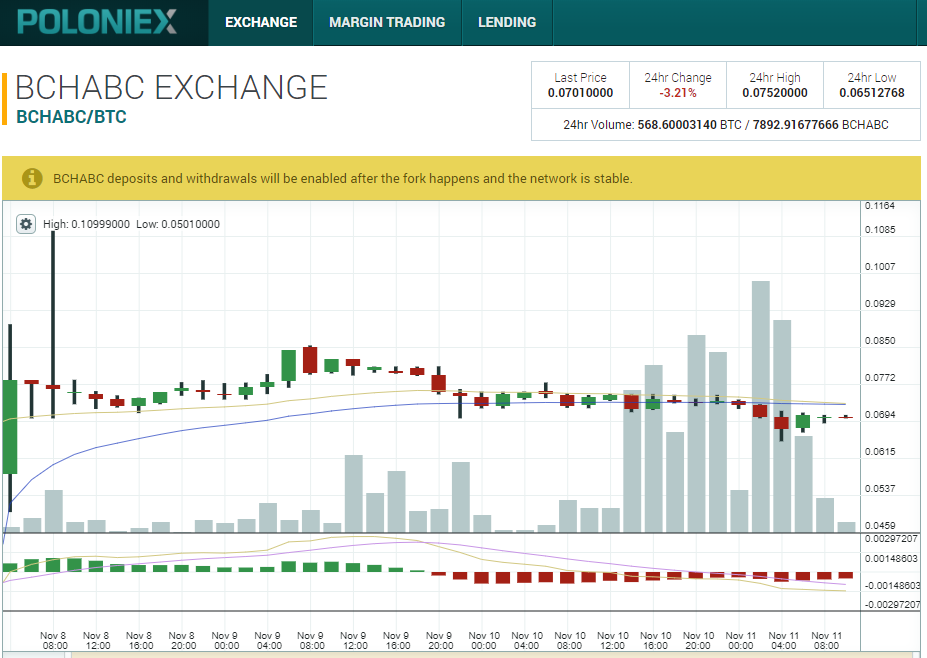Click the Nov 11 08:00 time axis label
The width and height of the screenshot is (927, 658).
(826, 640)
